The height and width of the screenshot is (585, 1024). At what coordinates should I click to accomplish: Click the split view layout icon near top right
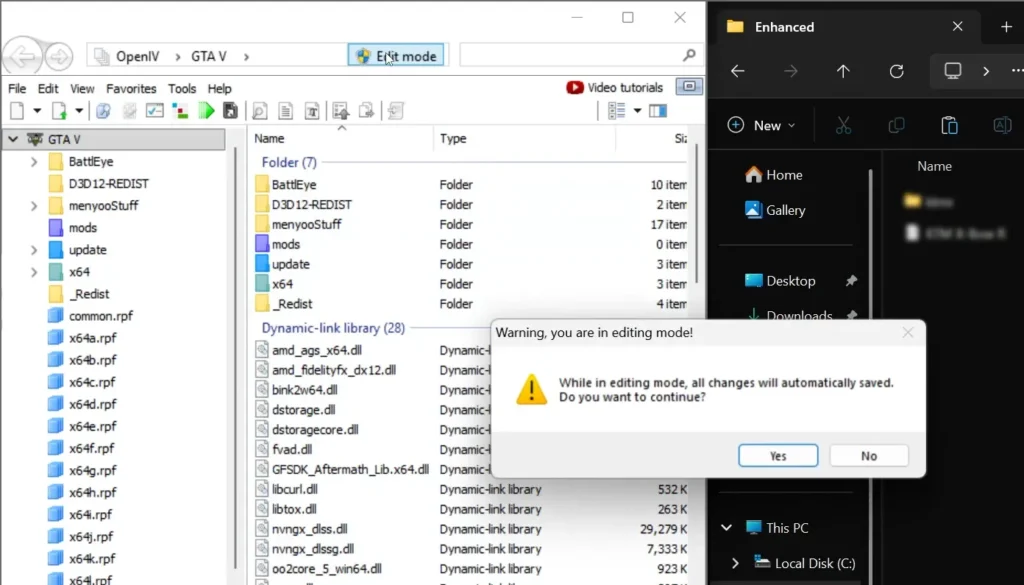tap(658, 110)
